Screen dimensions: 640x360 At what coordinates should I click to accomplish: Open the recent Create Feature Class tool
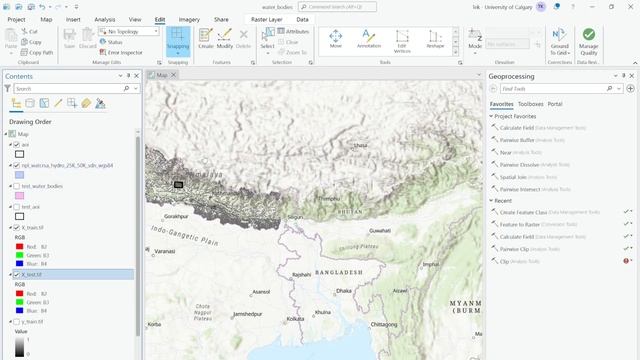click(523, 212)
